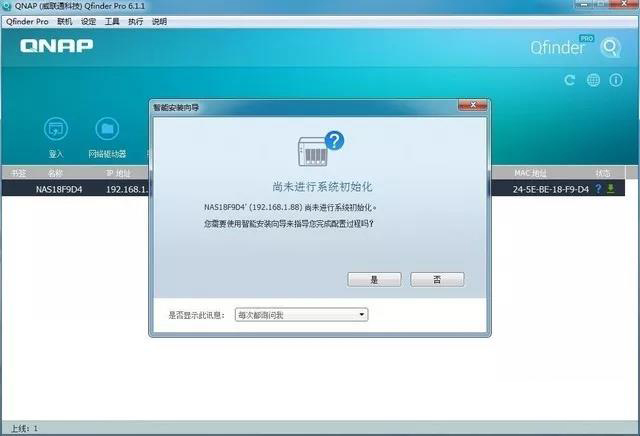640x436 pixels.
Task: Click the IP 地址 column header
Action: (118, 173)
